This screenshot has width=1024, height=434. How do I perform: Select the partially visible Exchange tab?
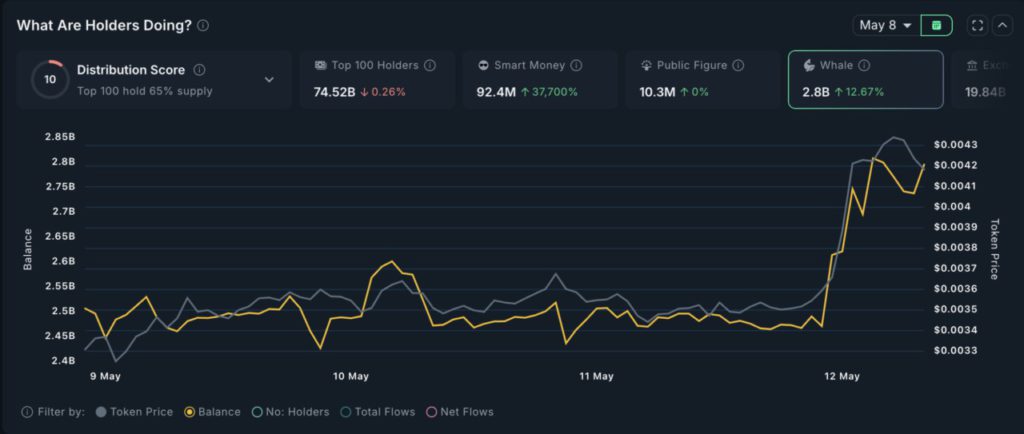pyautogui.click(x=986, y=79)
